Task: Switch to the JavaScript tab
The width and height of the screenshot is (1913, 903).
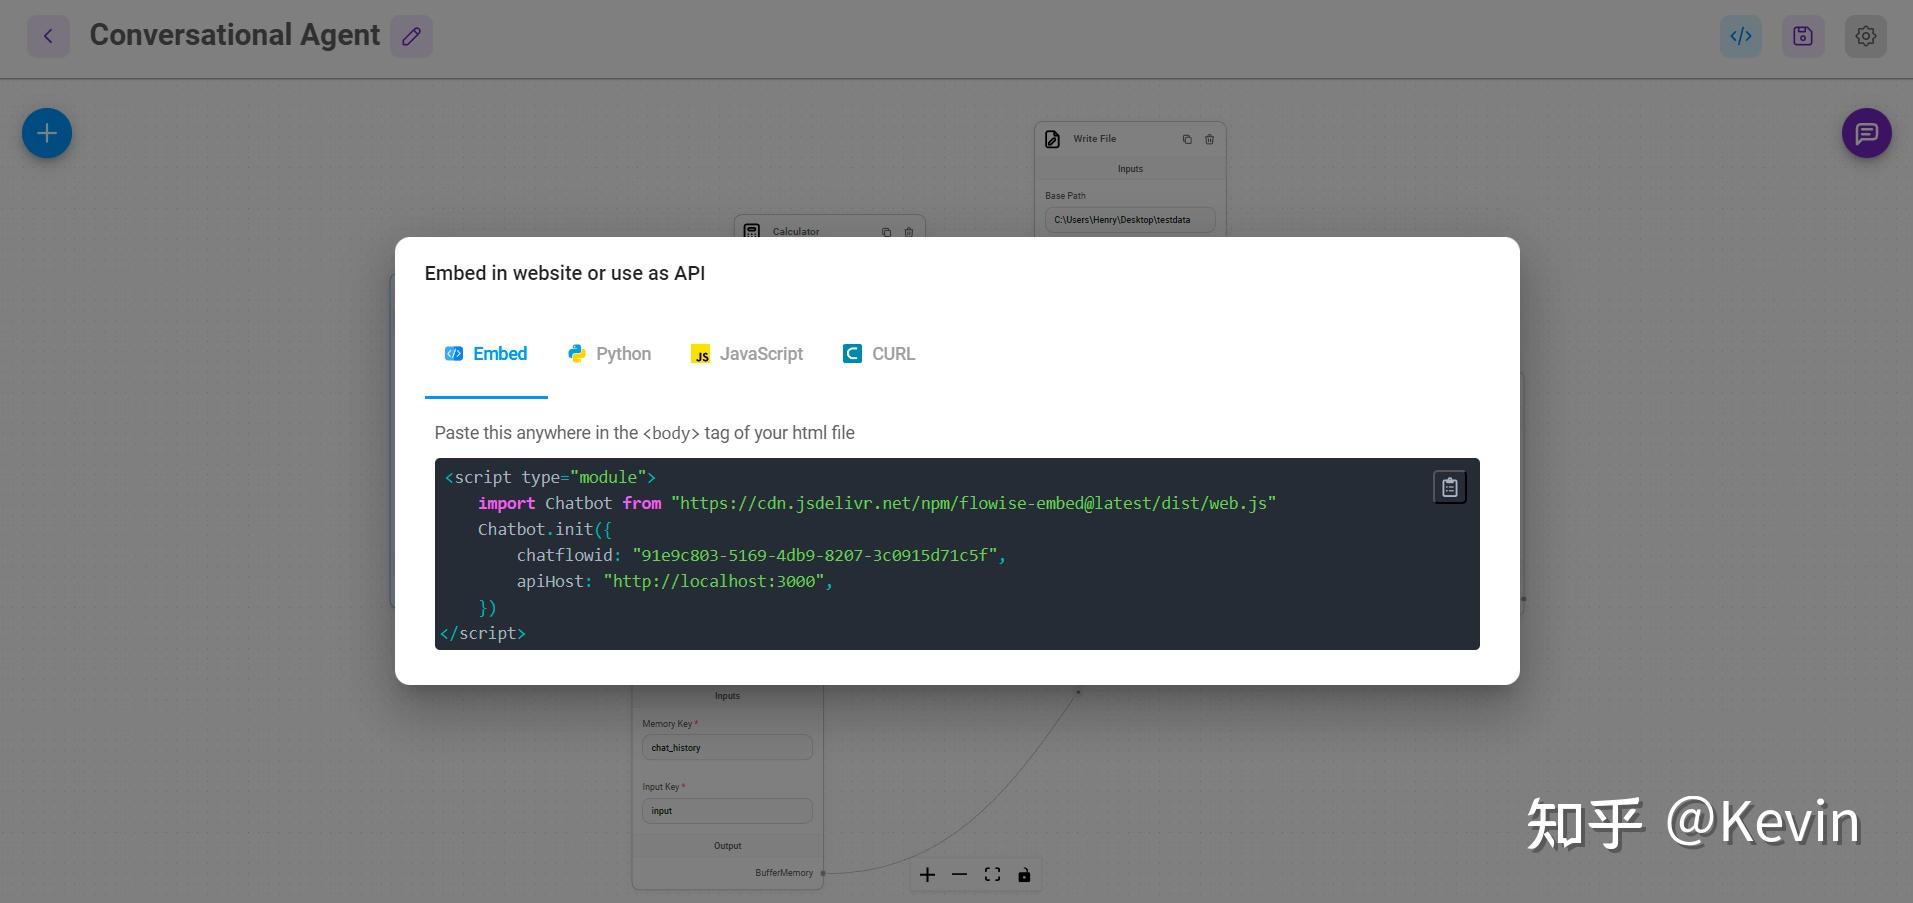Action: click(x=747, y=354)
